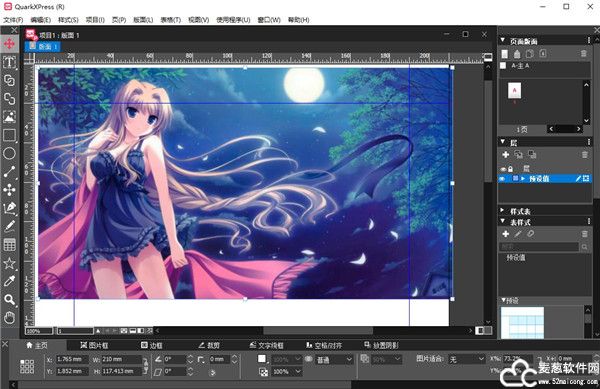Screen dimensions: 600x389
Task: Expand the selected blue layer's arrow
Action: tap(523, 179)
